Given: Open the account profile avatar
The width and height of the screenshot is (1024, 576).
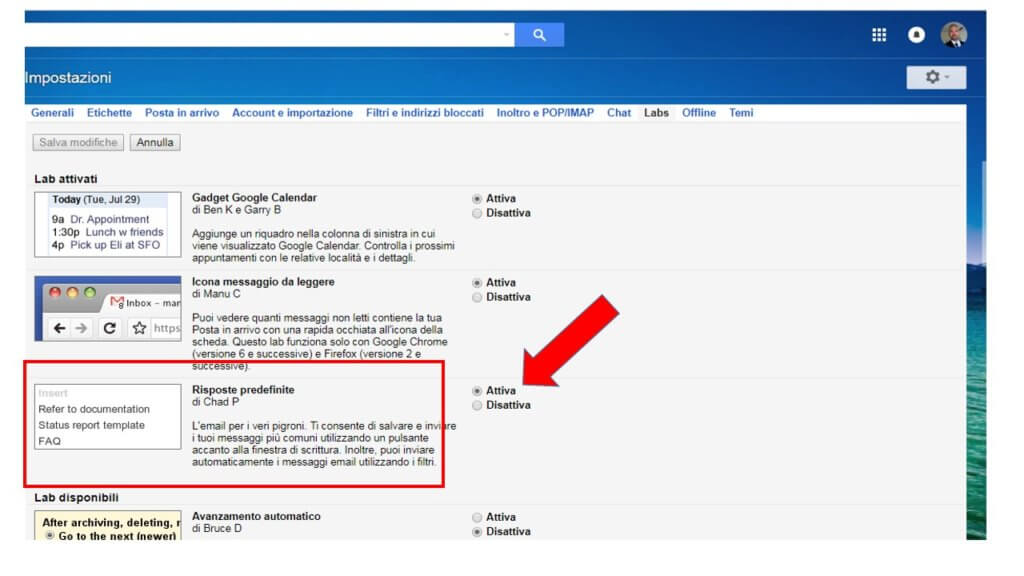Looking at the screenshot, I should (x=954, y=35).
